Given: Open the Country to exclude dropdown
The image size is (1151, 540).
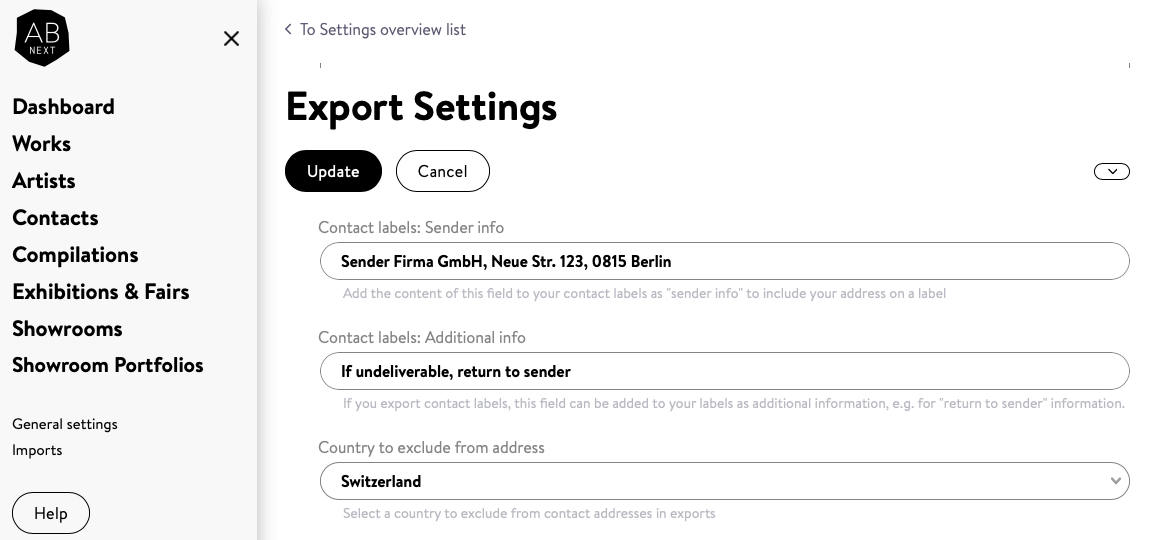Looking at the screenshot, I should pyautogui.click(x=724, y=481).
